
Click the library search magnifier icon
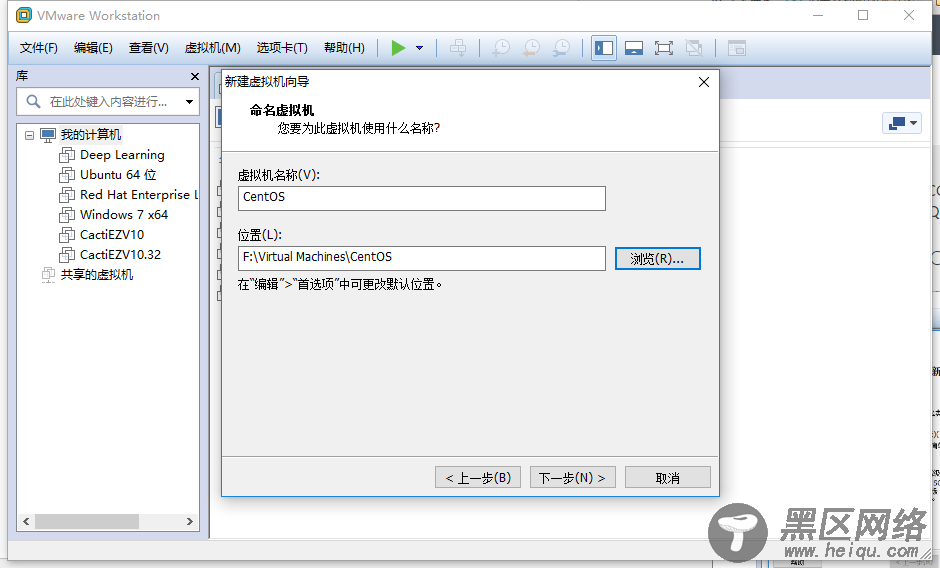click(34, 101)
